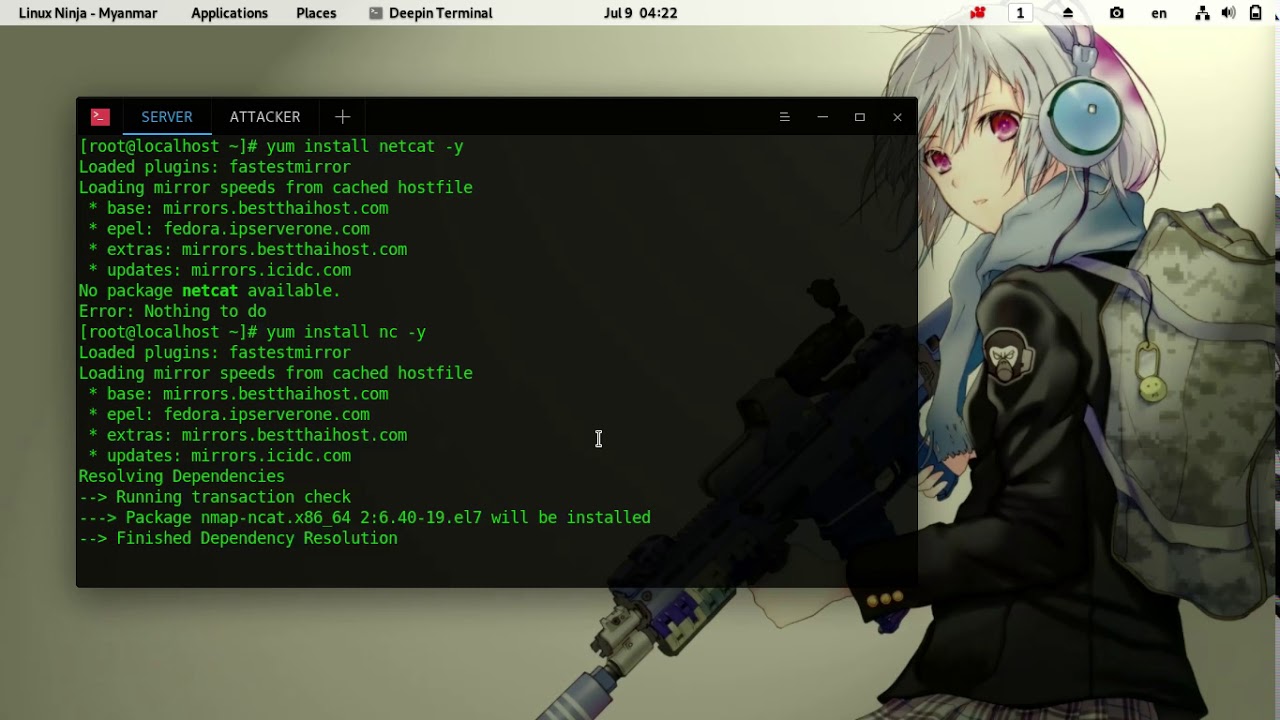Click the eject media icon in panel
This screenshot has height=720, width=1280.
click(x=1068, y=13)
